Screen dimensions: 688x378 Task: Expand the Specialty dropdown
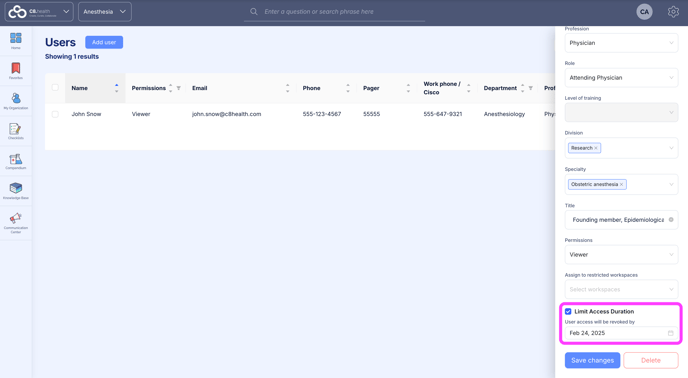pyautogui.click(x=671, y=184)
